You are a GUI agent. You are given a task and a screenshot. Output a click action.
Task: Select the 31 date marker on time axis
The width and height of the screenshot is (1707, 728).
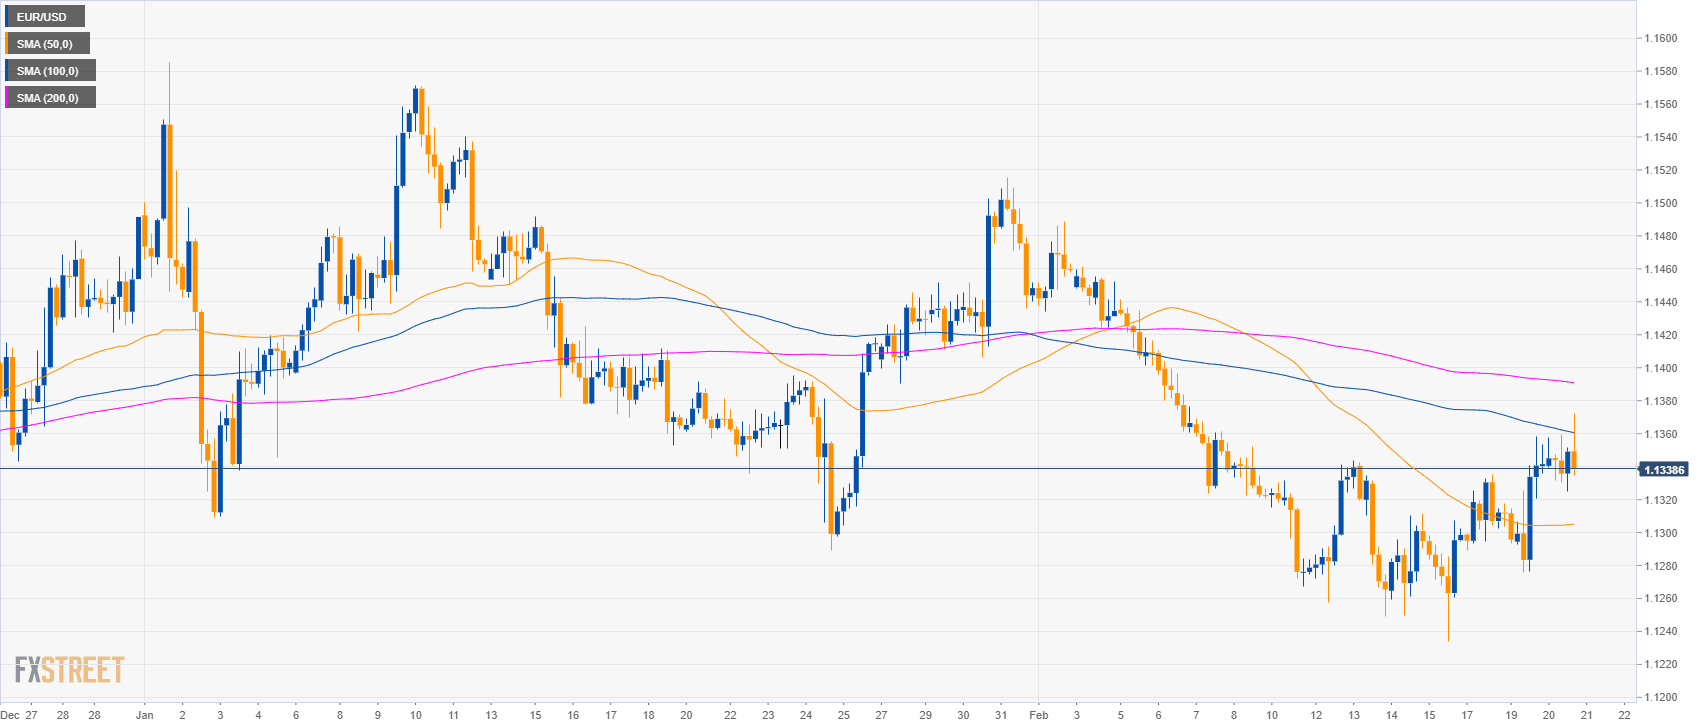click(1001, 715)
